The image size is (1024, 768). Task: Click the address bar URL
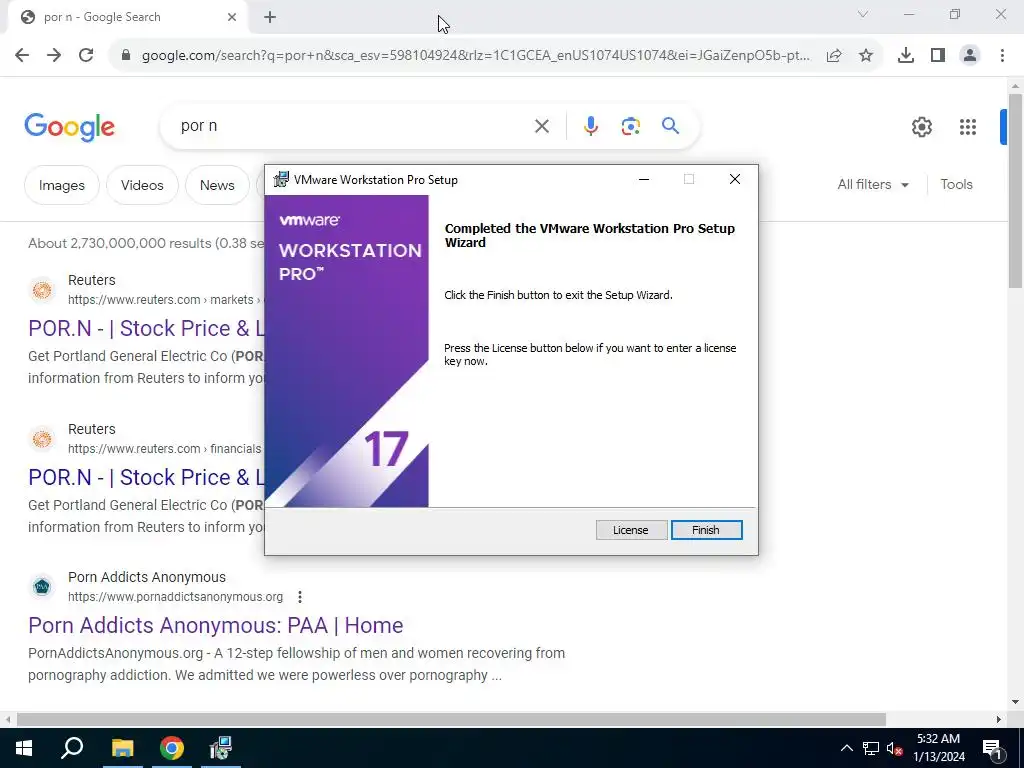pyautogui.click(x=475, y=56)
